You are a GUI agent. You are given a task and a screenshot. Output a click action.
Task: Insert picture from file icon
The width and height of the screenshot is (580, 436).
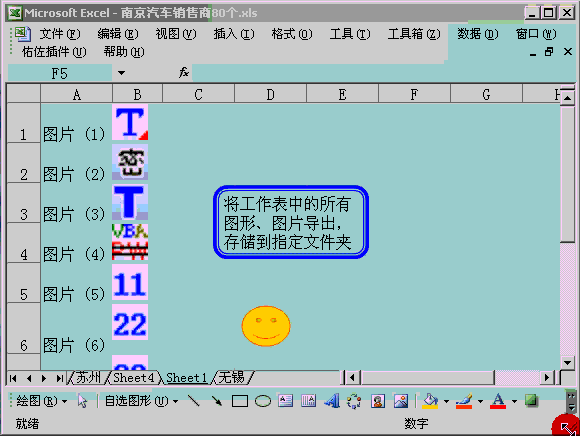coord(401,401)
